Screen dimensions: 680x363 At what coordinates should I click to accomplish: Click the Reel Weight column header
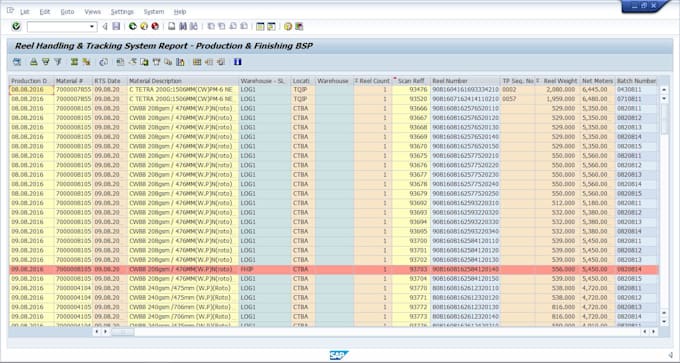click(557, 81)
